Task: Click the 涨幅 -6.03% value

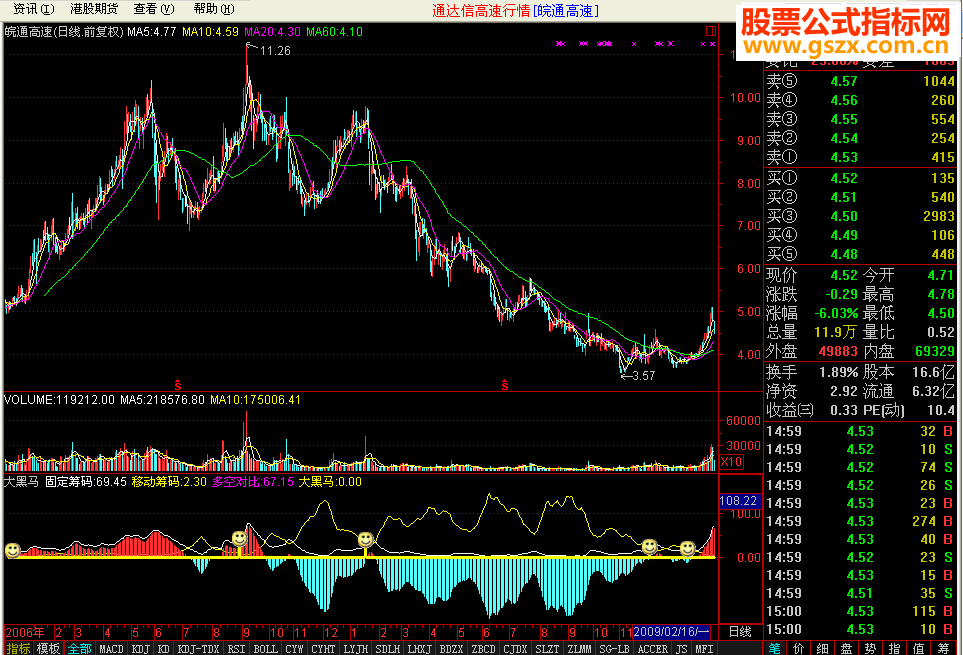Action: (836, 313)
